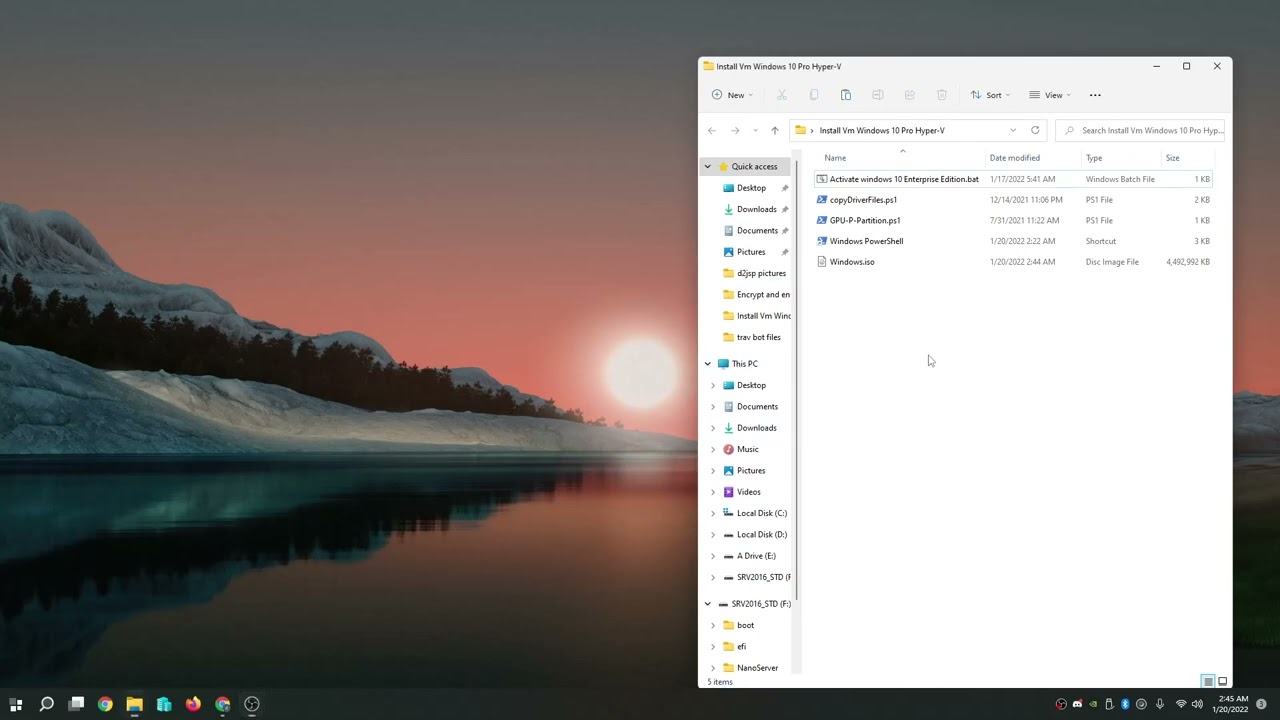Screen dimensions: 1280x720
Task: Open the New item dropdown
Action: pos(732,95)
